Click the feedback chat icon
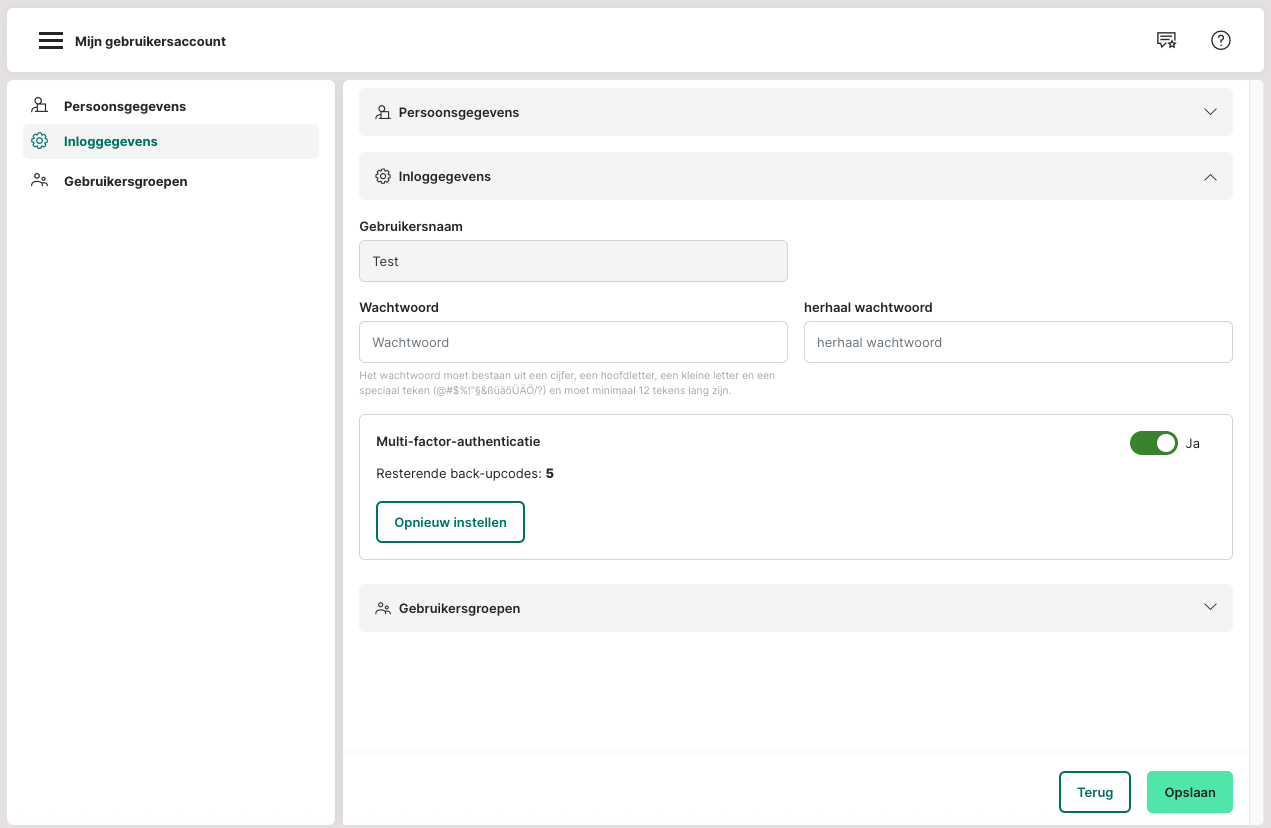 [x=1166, y=41]
